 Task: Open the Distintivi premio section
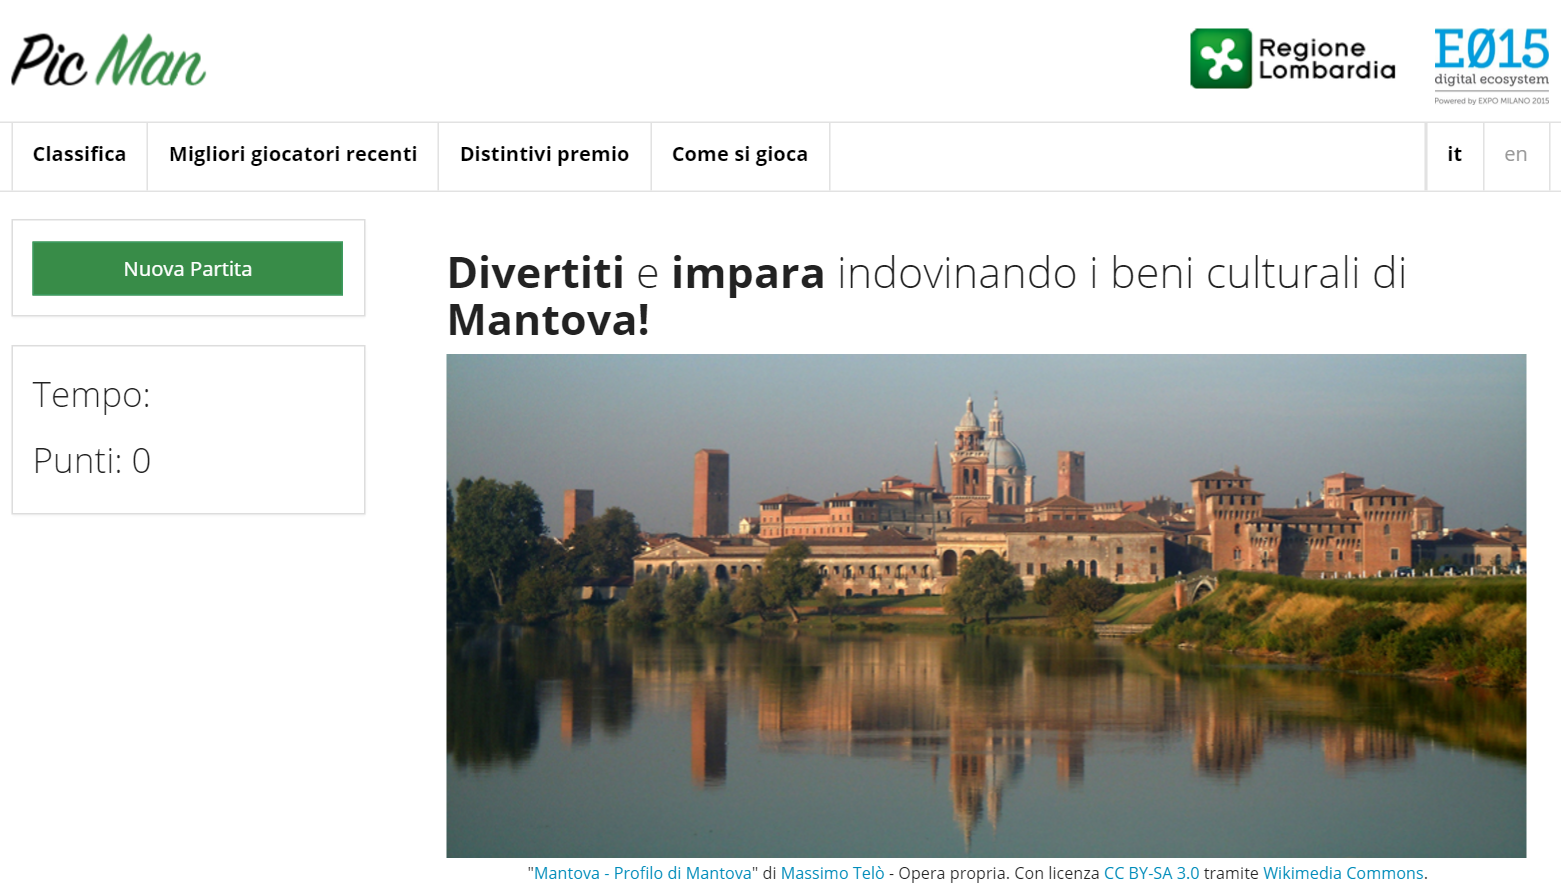(544, 155)
